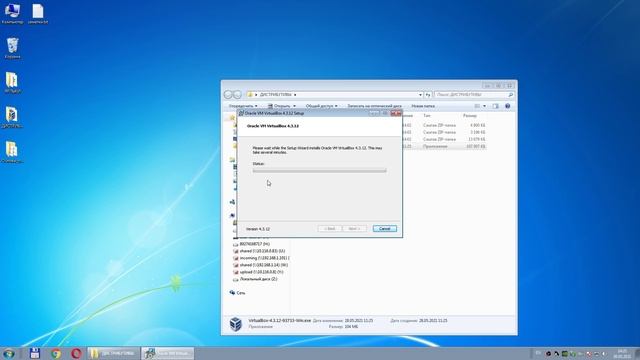Select the Приложение file row in list
The width and height of the screenshot is (640, 360).
pos(444,146)
